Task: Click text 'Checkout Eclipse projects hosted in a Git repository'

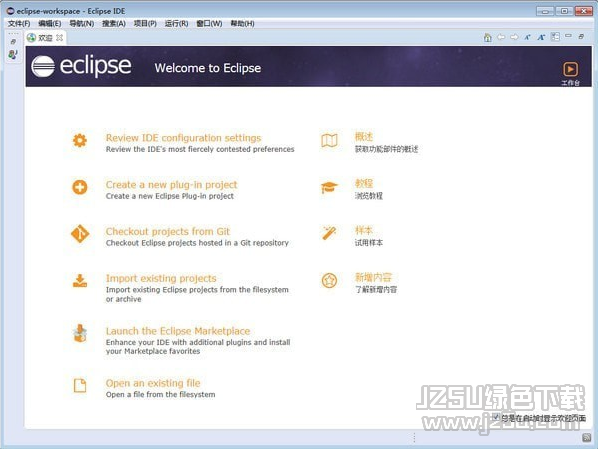Action: point(197,243)
